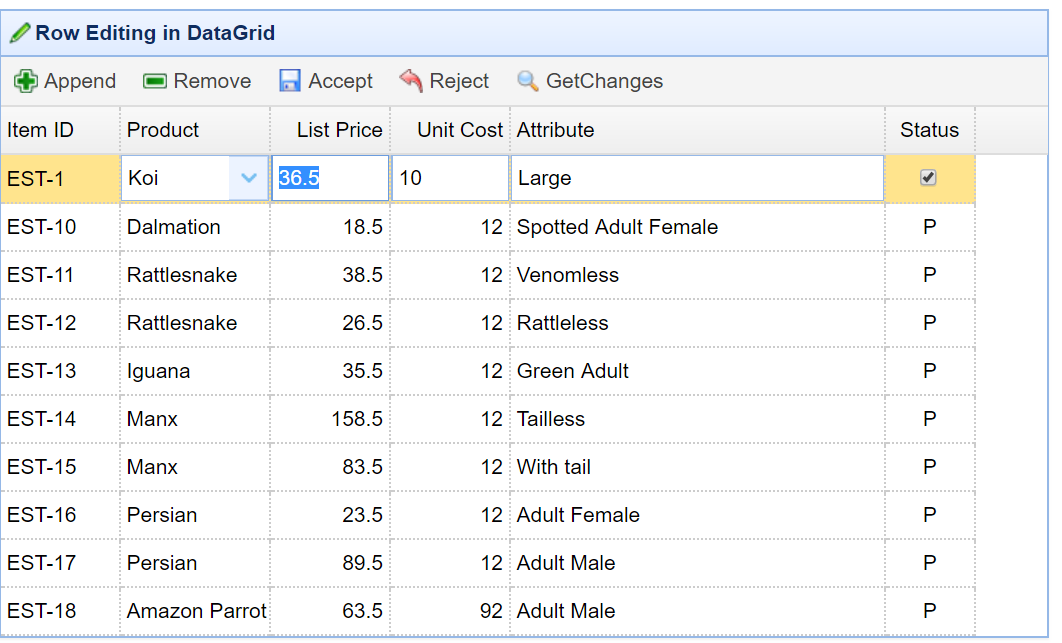Click the green plus Append icon
The image size is (1062, 643).
[26, 81]
